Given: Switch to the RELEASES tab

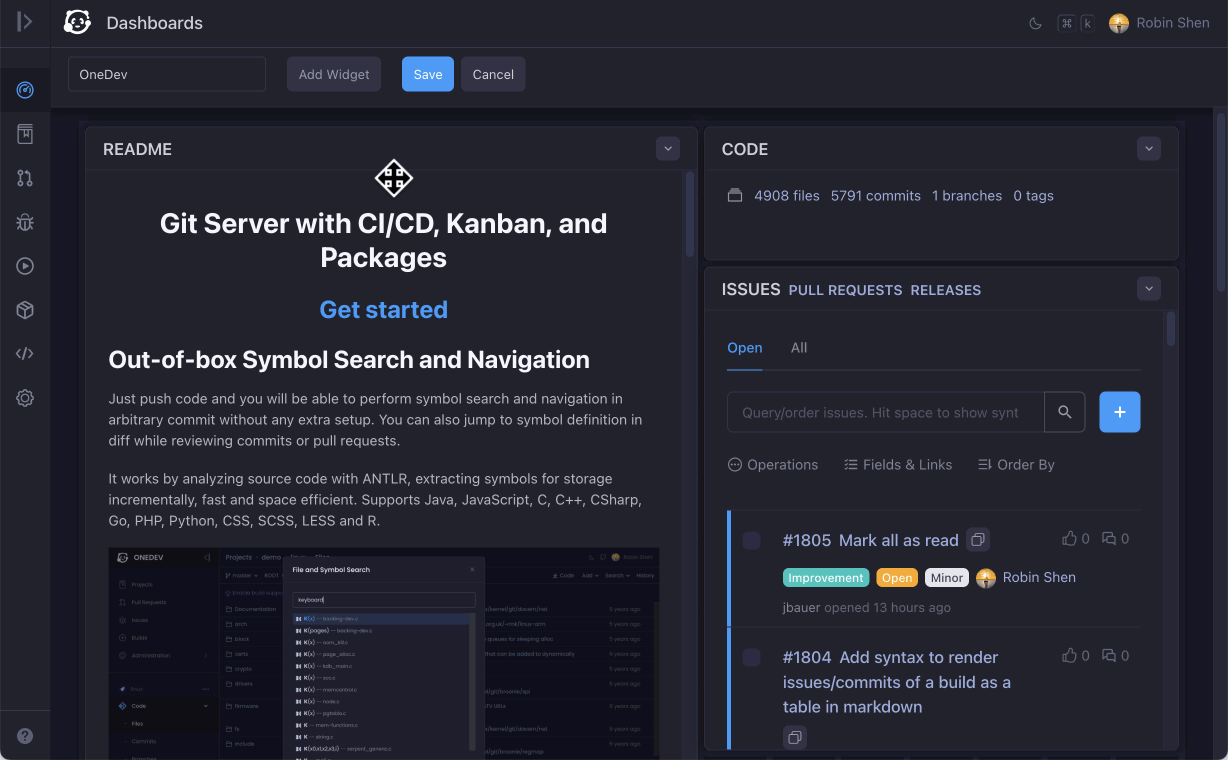Looking at the screenshot, I should (945, 290).
